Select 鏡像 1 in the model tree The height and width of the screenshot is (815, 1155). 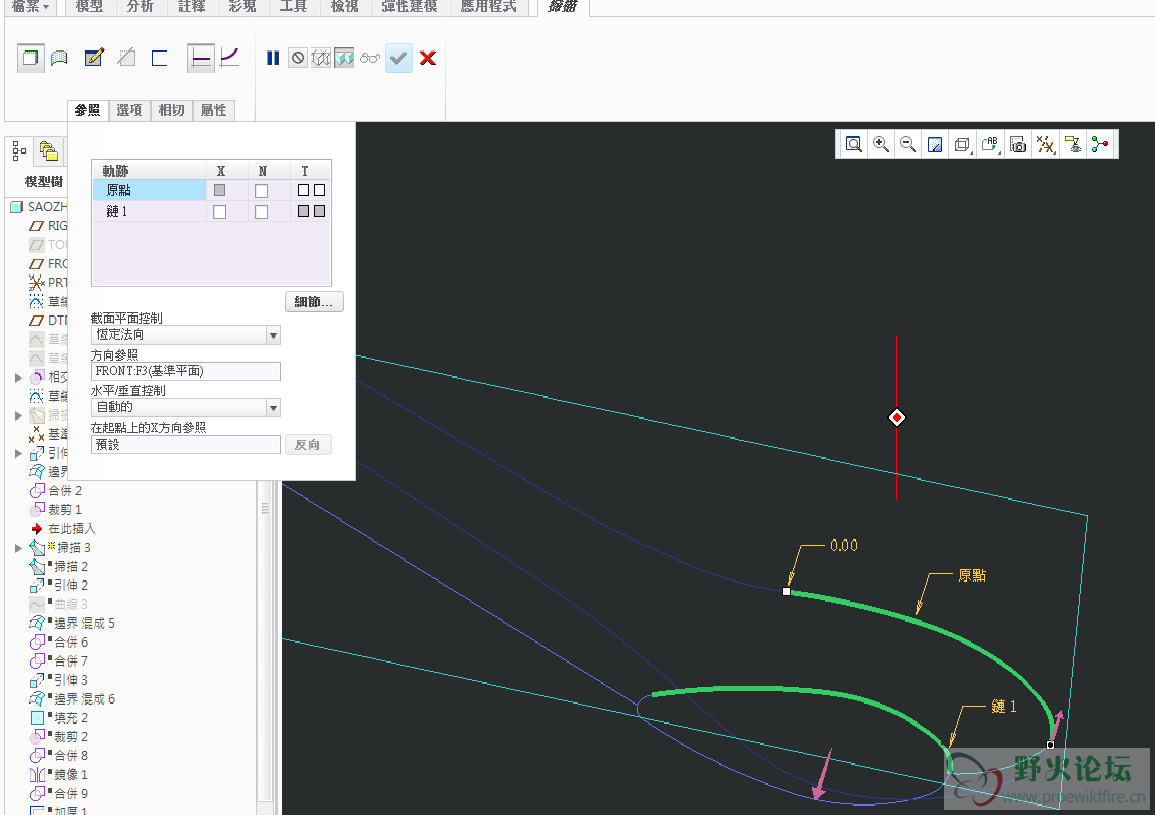tap(59, 775)
